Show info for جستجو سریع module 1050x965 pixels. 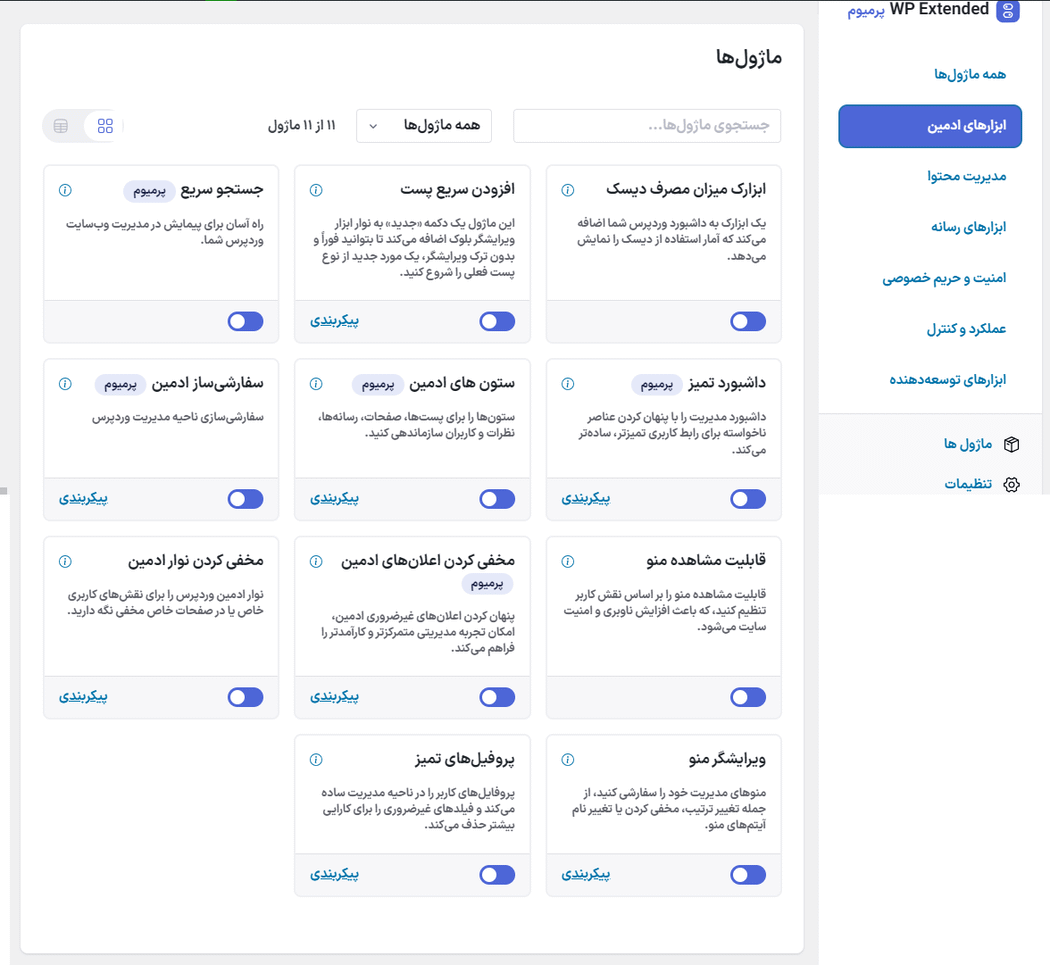point(65,190)
